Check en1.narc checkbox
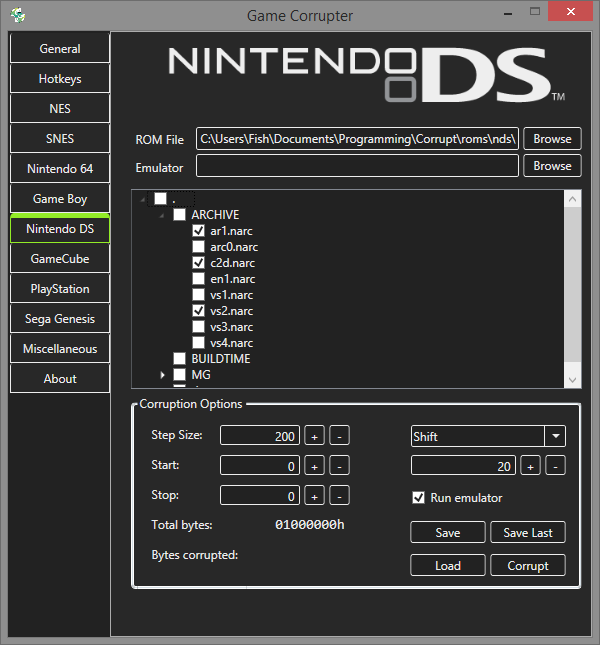The image size is (600, 645). click(x=199, y=279)
